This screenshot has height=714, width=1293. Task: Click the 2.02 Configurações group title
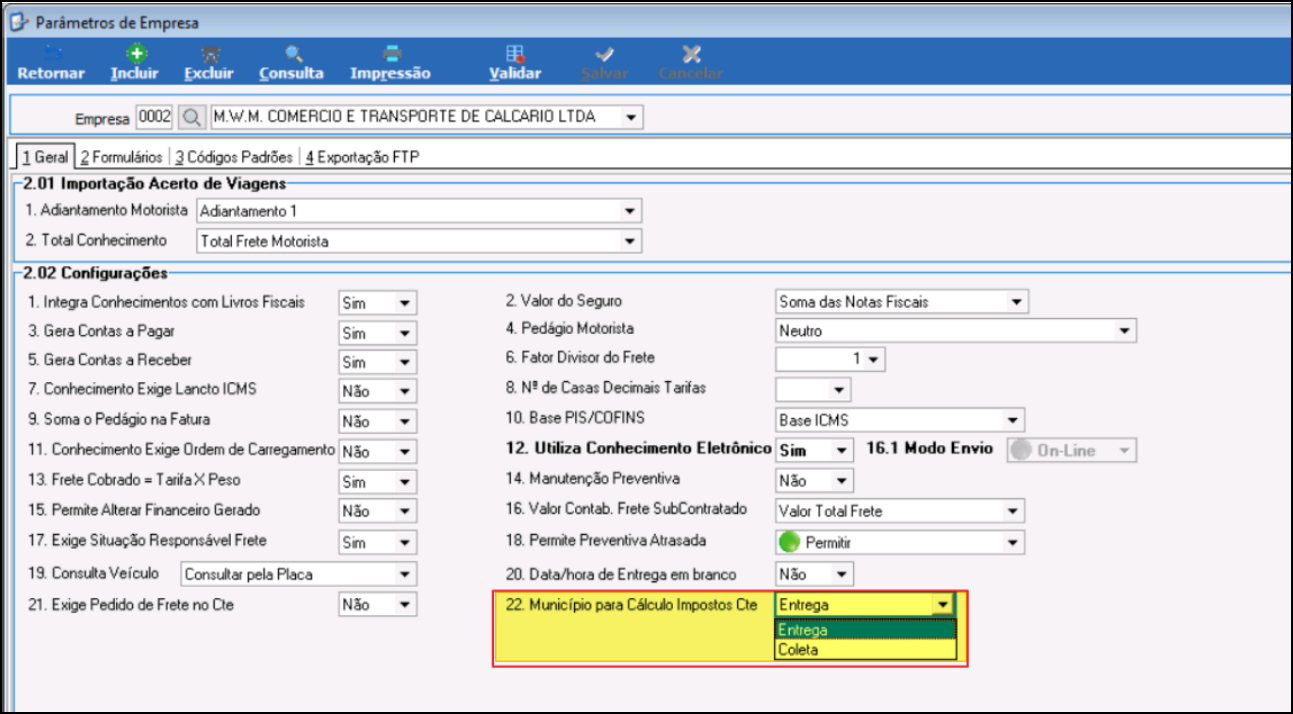93,273
